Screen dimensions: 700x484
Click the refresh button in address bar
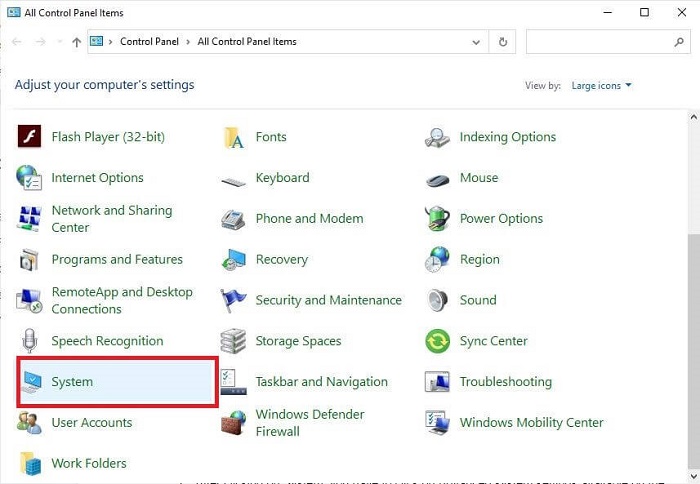[503, 42]
